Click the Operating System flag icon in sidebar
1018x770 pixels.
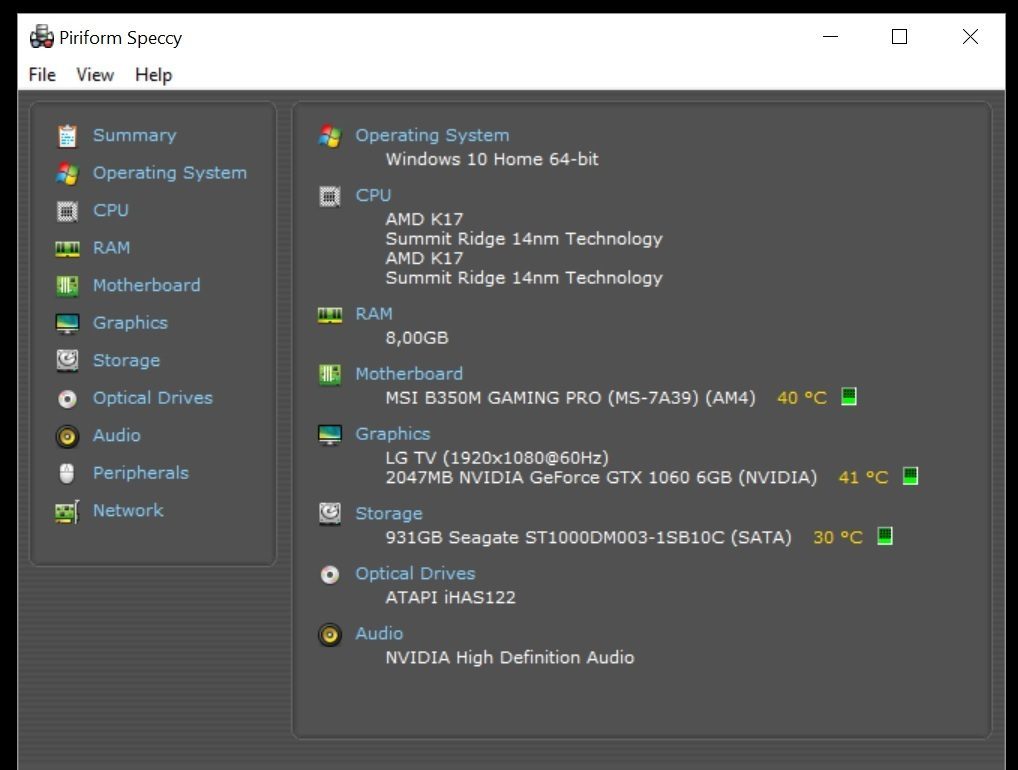point(67,173)
